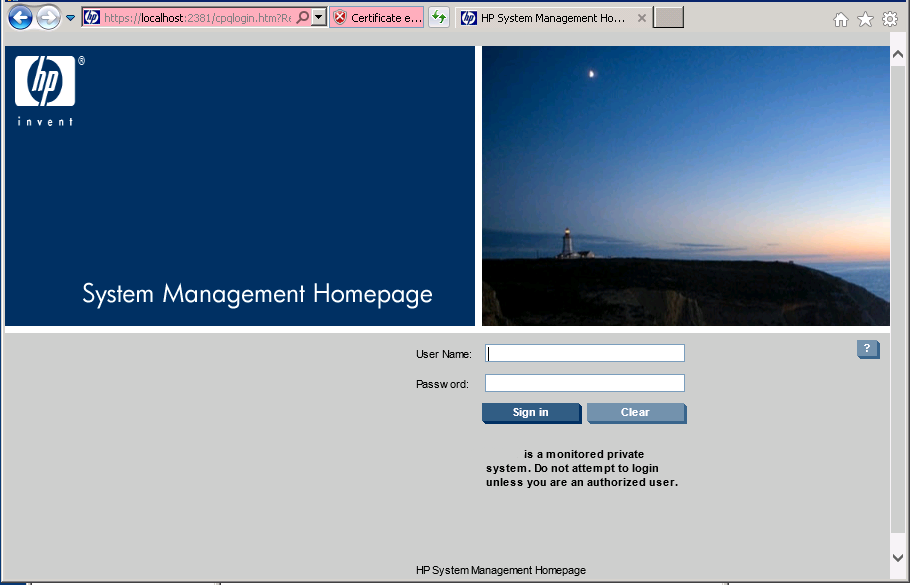Open Favorites with the star icon
Viewport: 910px width, 585px height.
click(x=865, y=20)
